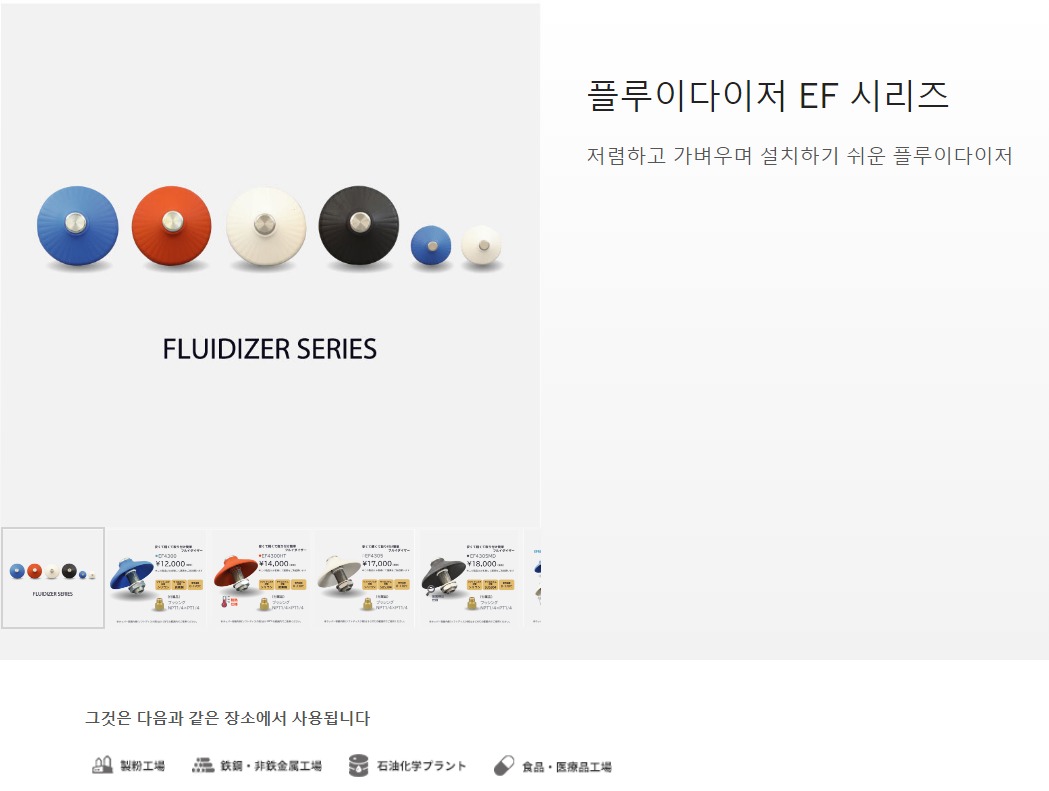Screen dimensions: 1049x791
Task: Click the food and pharmaceutical capsule icon
Action: point(504,766)
